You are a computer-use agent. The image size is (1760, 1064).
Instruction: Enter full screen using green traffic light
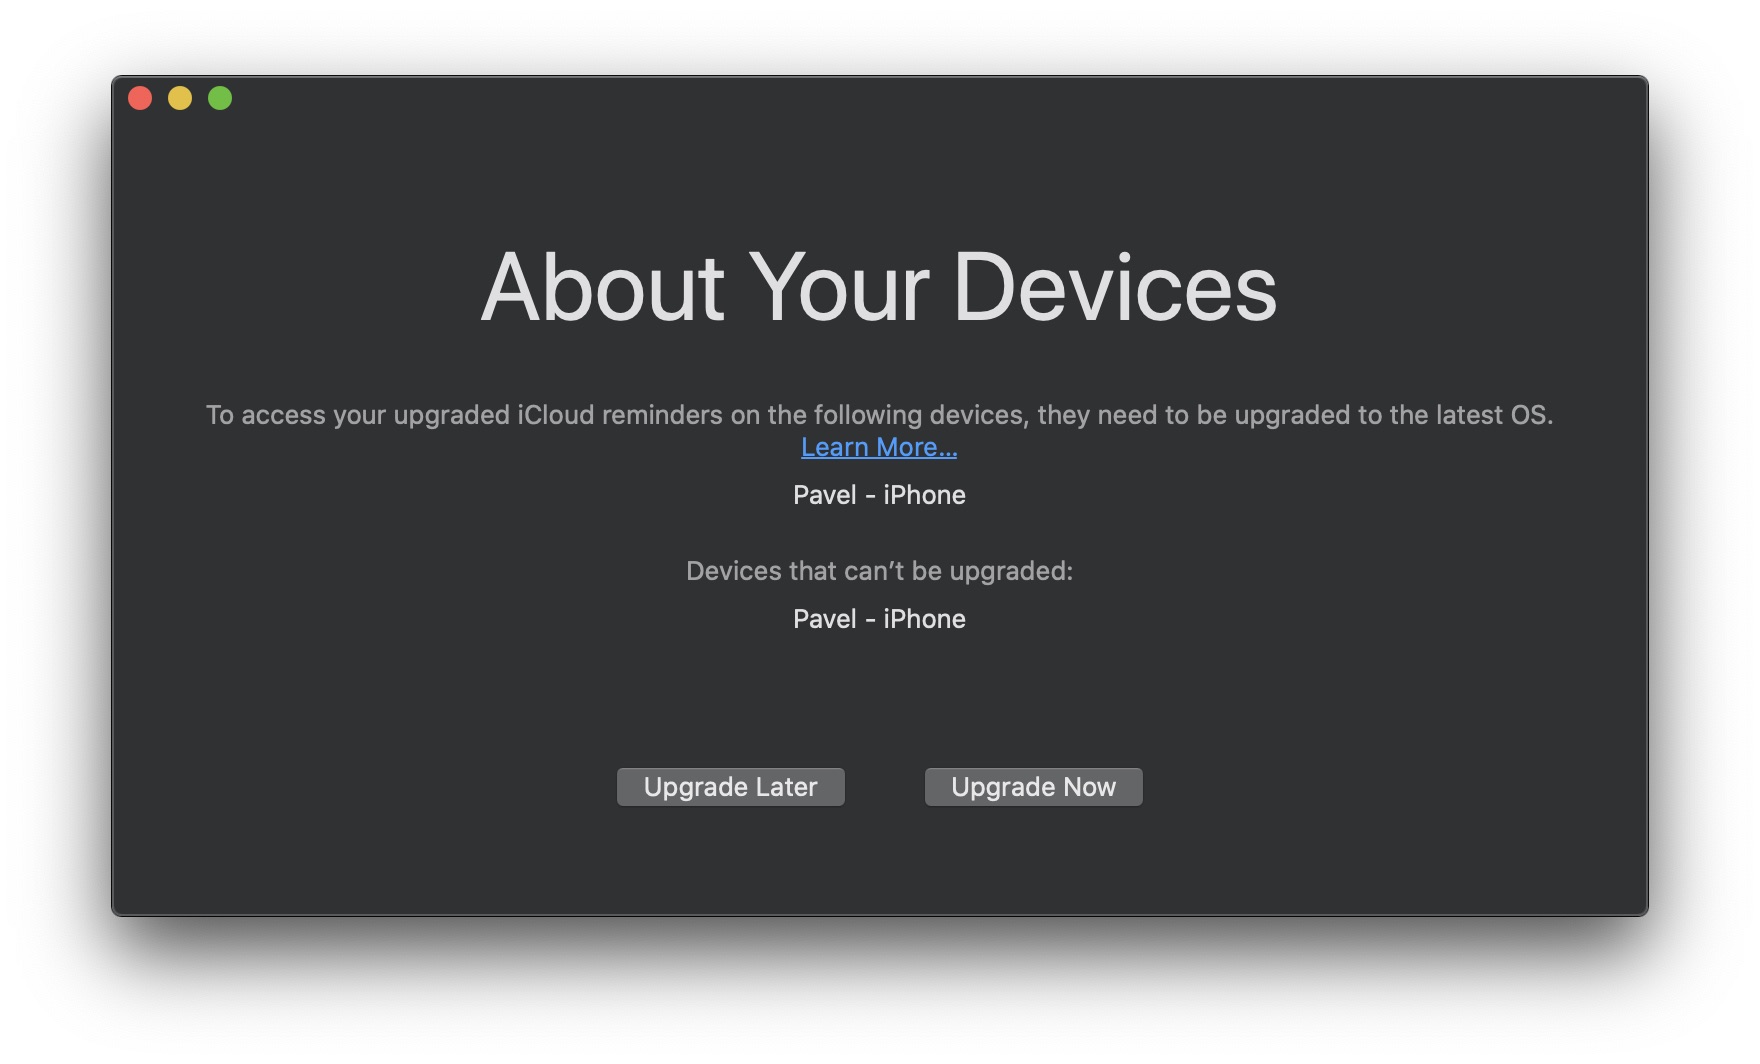coord(220,98)
